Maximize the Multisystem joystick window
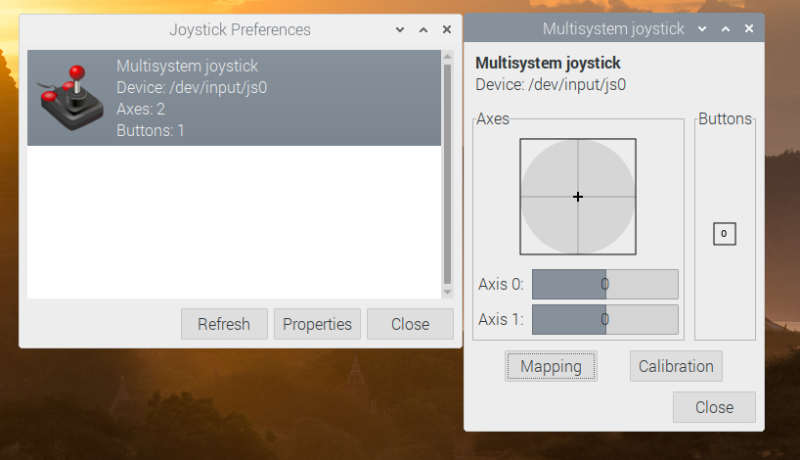The width and height of the screenshot is (800, 460). pos(726,29)
